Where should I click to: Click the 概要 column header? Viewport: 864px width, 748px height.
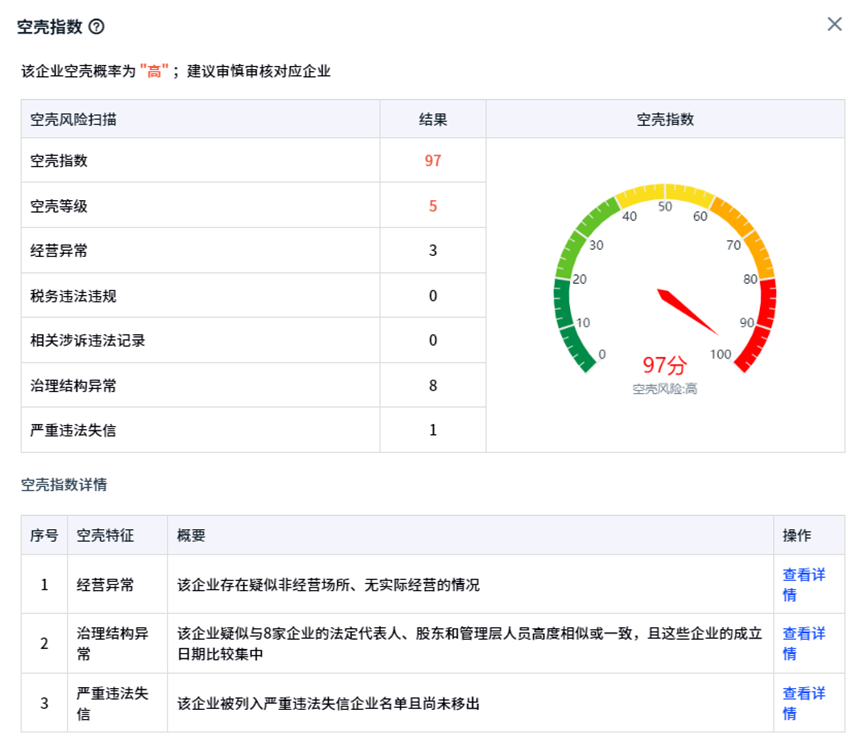191,535
